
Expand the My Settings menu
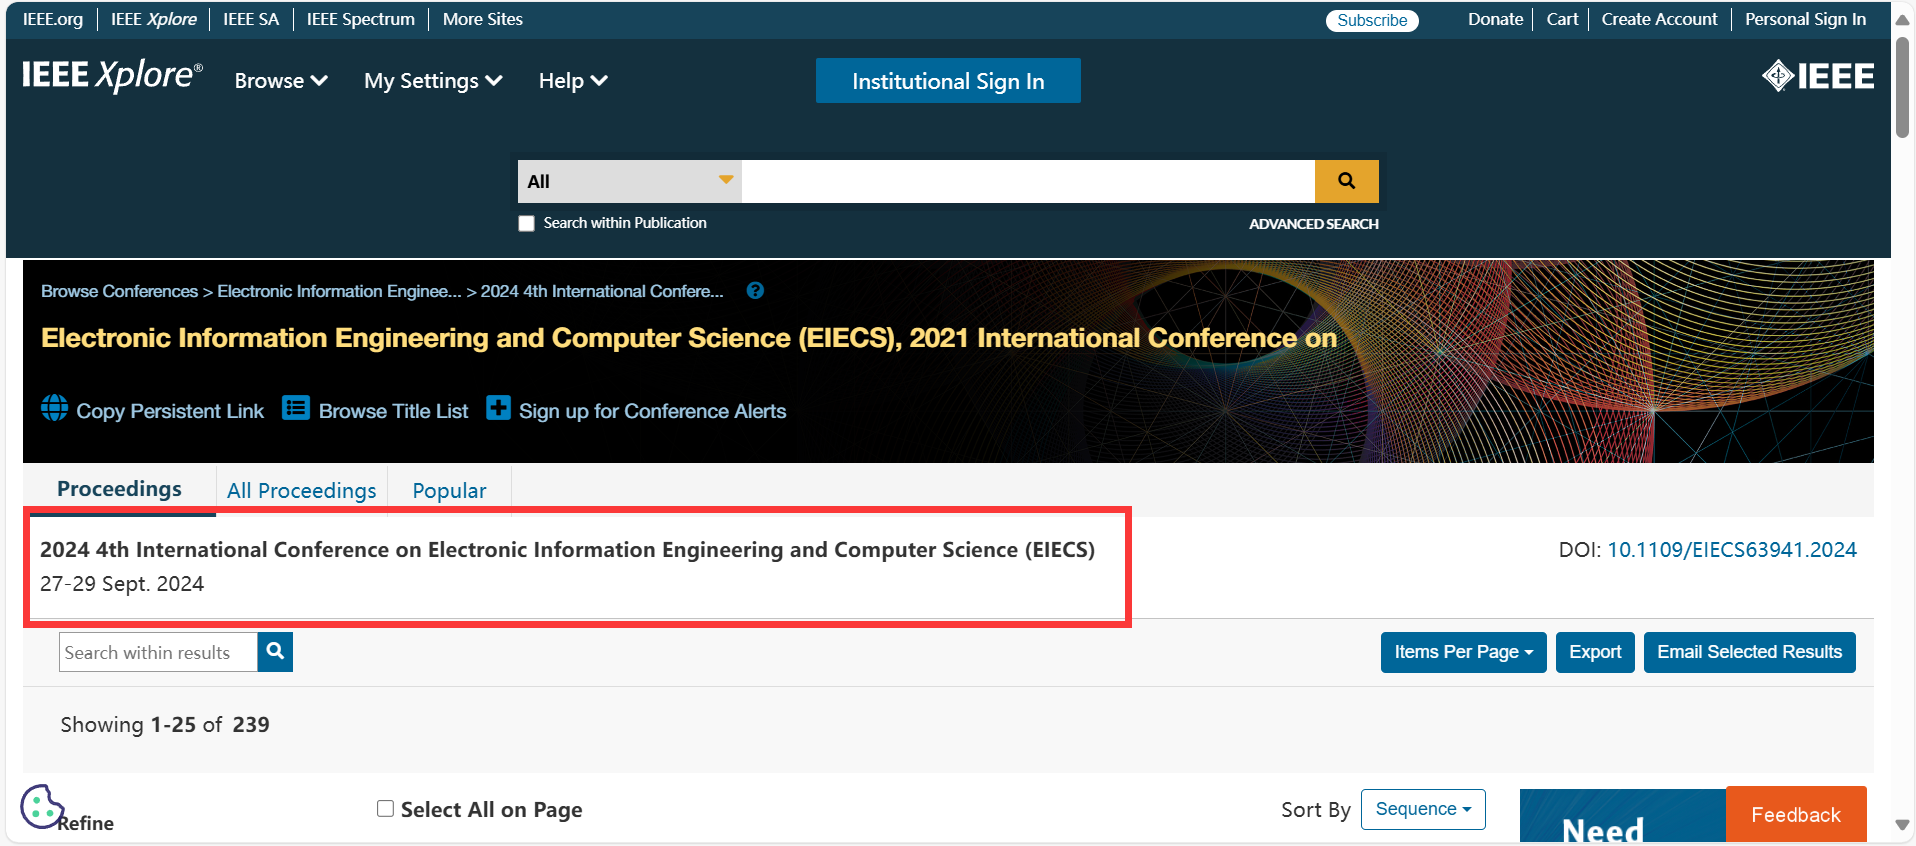pos(433,81)
